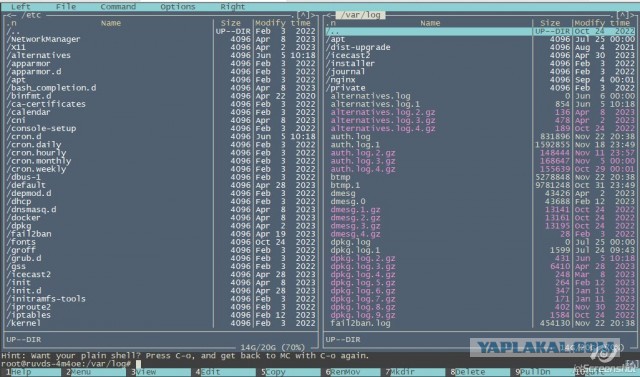Screen dimensions: 640x377
Task: Click the left panel history list caret [^]
Action: click(303, 15)
